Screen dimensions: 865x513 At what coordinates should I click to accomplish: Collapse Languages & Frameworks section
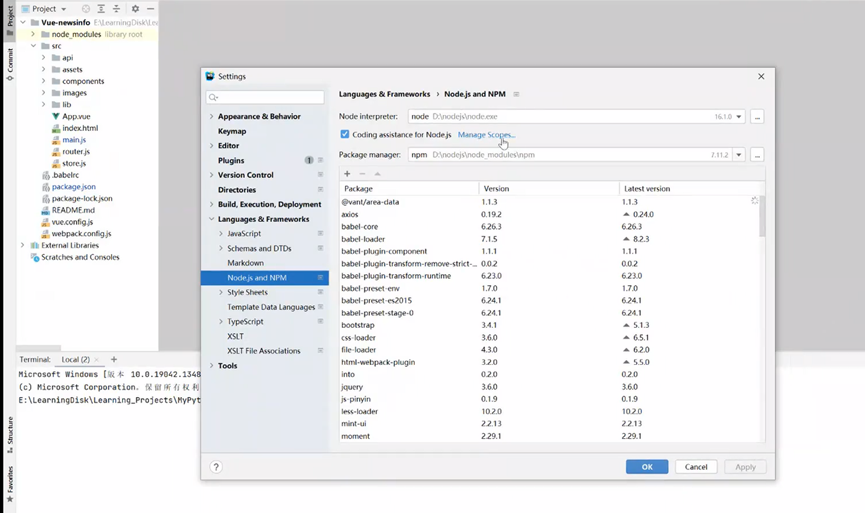211,219
